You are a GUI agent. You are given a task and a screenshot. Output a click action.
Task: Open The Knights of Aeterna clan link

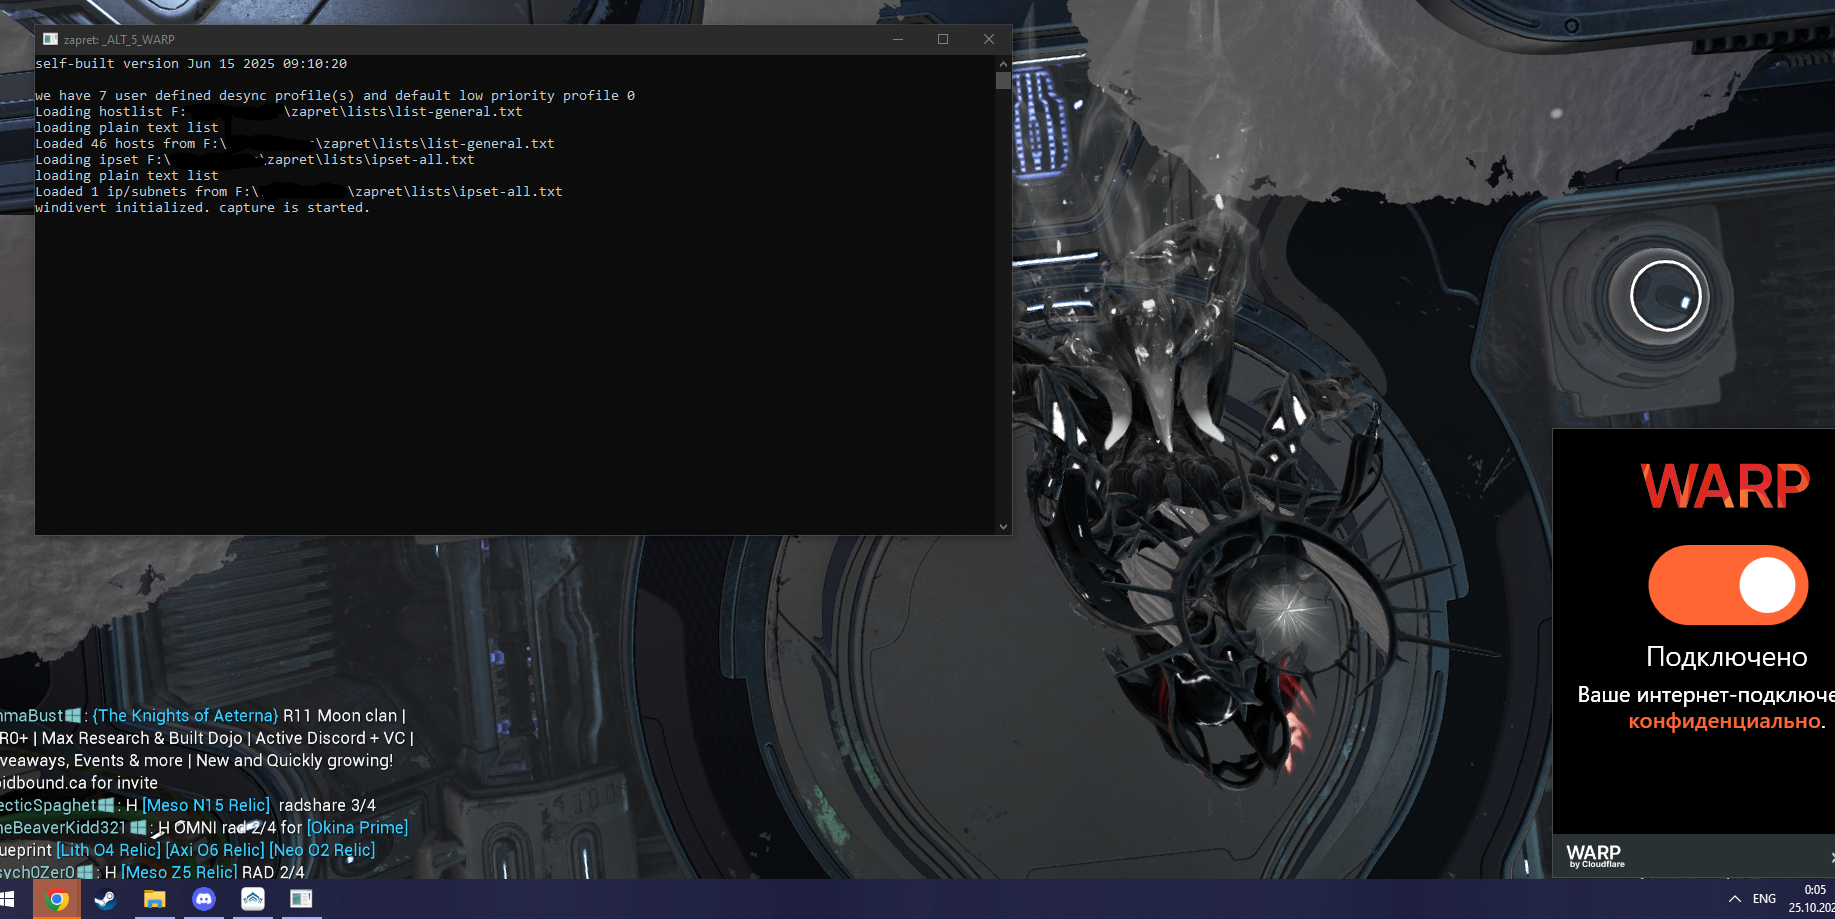(x=185, y=716)
